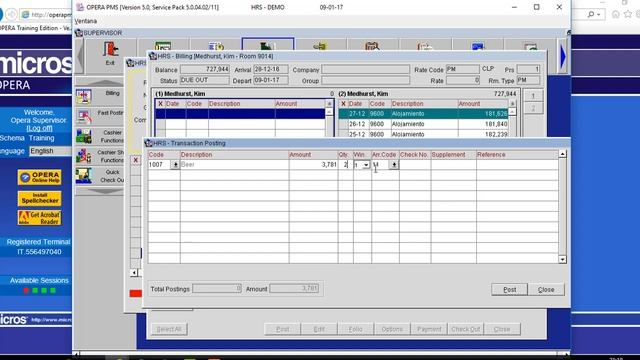
Task: Open the Cashier Functions sidebar icon
Action: point(84,137)
